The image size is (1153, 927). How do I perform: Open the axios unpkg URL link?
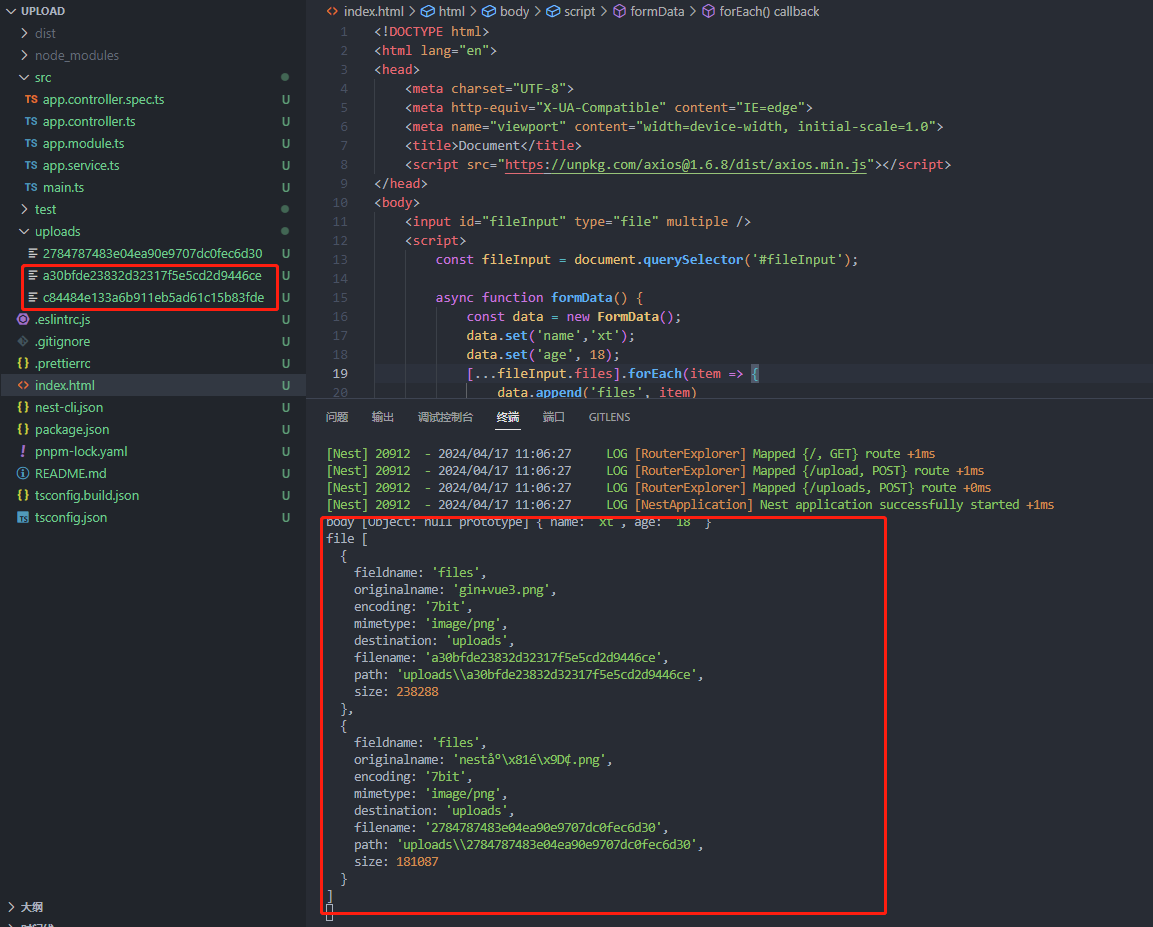point(686,165)
